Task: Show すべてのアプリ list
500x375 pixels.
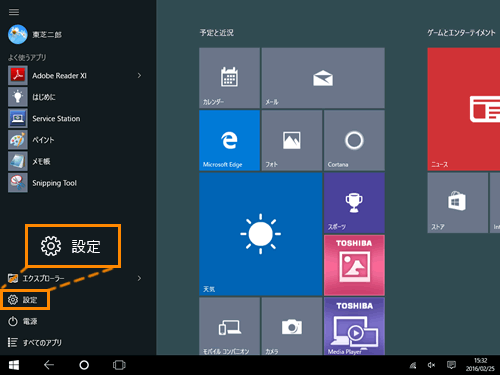Action: pyautogui.click(x=35, y=343)
